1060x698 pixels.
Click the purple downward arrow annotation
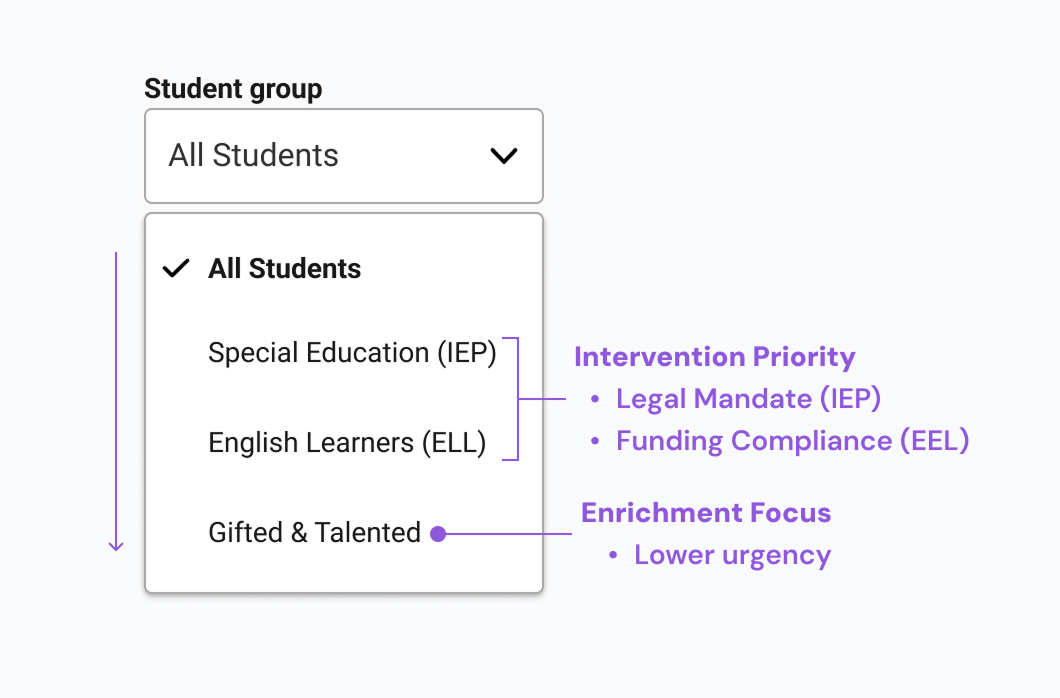[116, 400]
